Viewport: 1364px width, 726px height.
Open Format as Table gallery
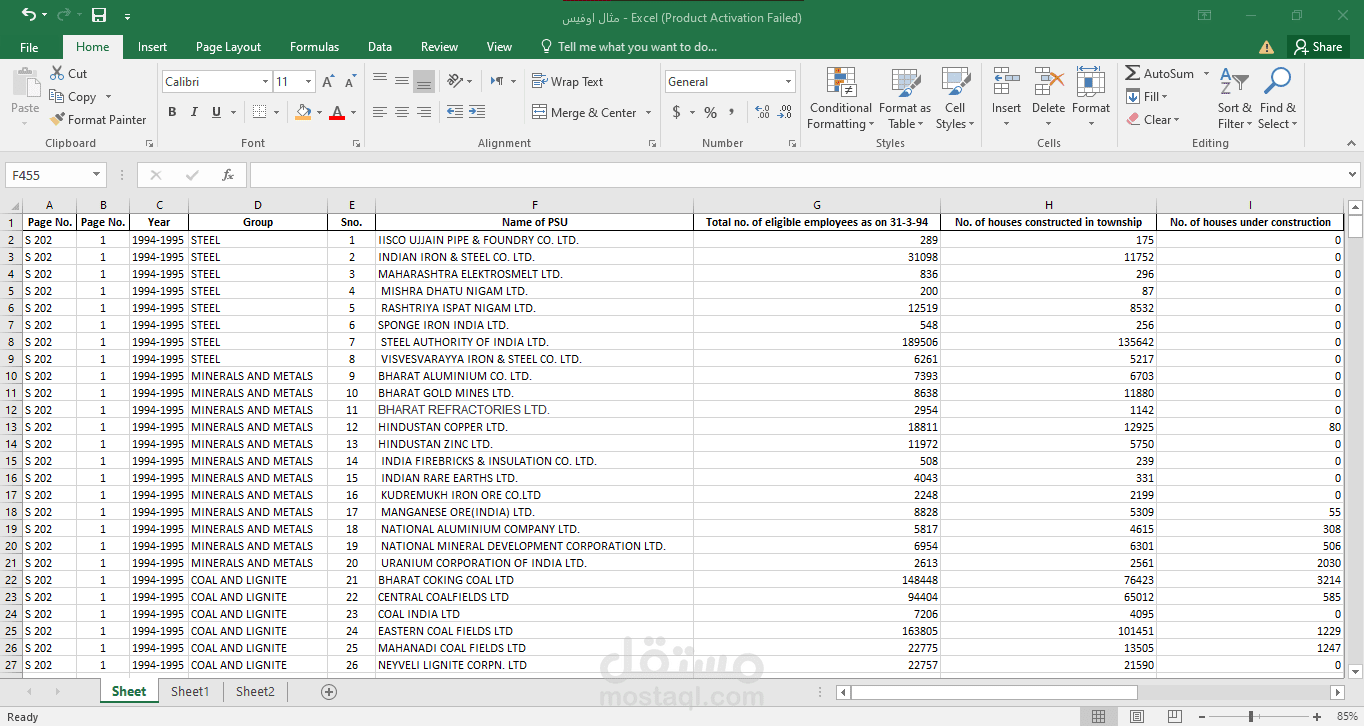tap(905, 98)
